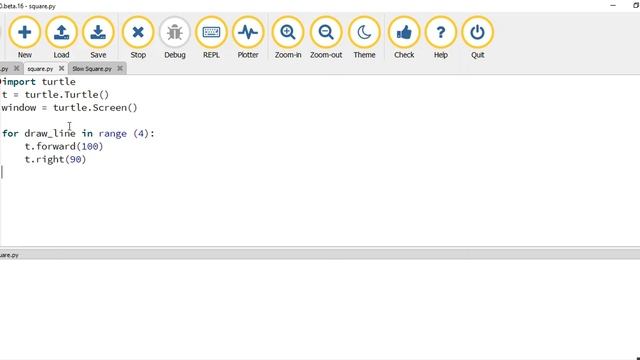Open the Load file button

pos(61,38)
